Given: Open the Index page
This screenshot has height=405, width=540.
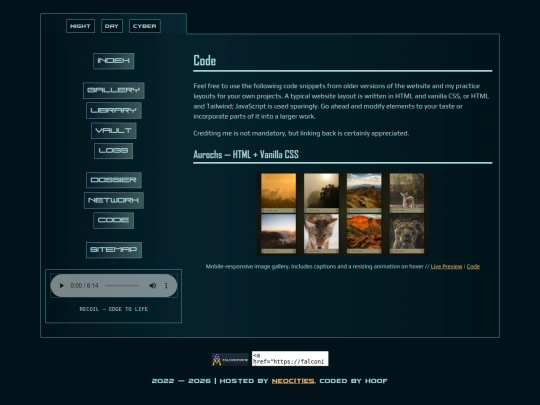Looking at the screenshot, I should pos(114,61).
